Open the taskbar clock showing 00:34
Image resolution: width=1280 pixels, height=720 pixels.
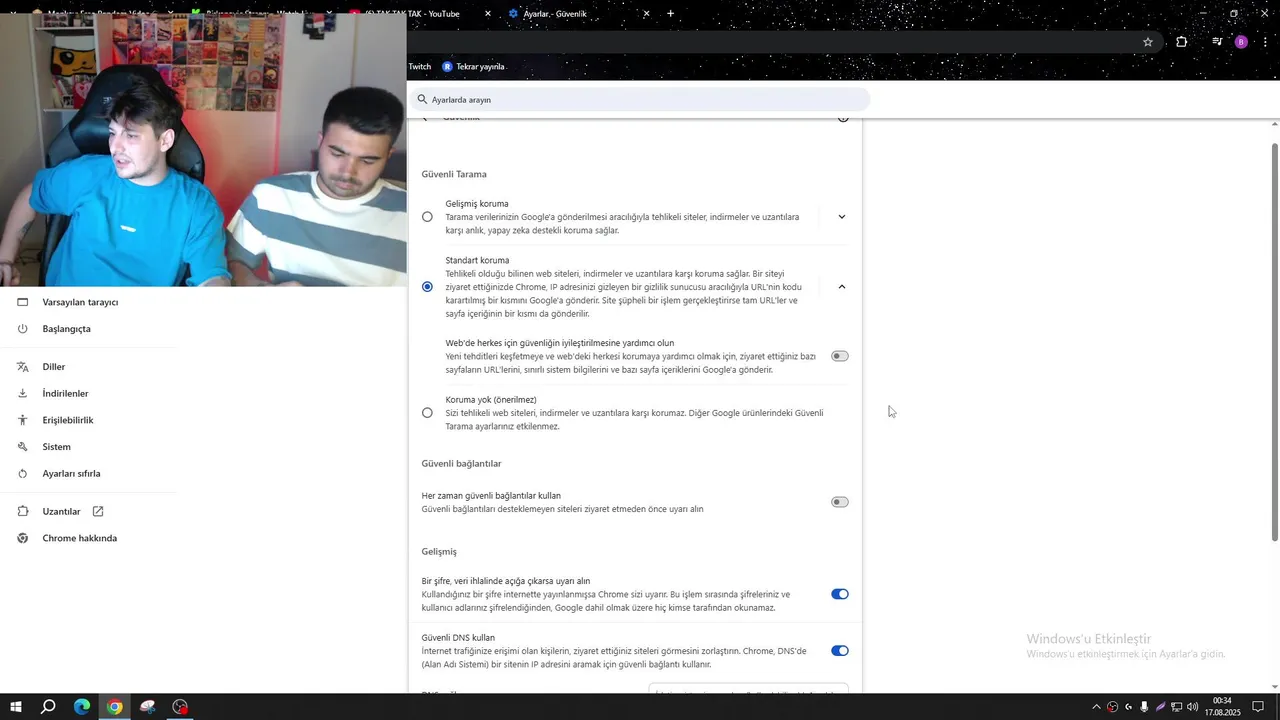tap(1222, 707)
